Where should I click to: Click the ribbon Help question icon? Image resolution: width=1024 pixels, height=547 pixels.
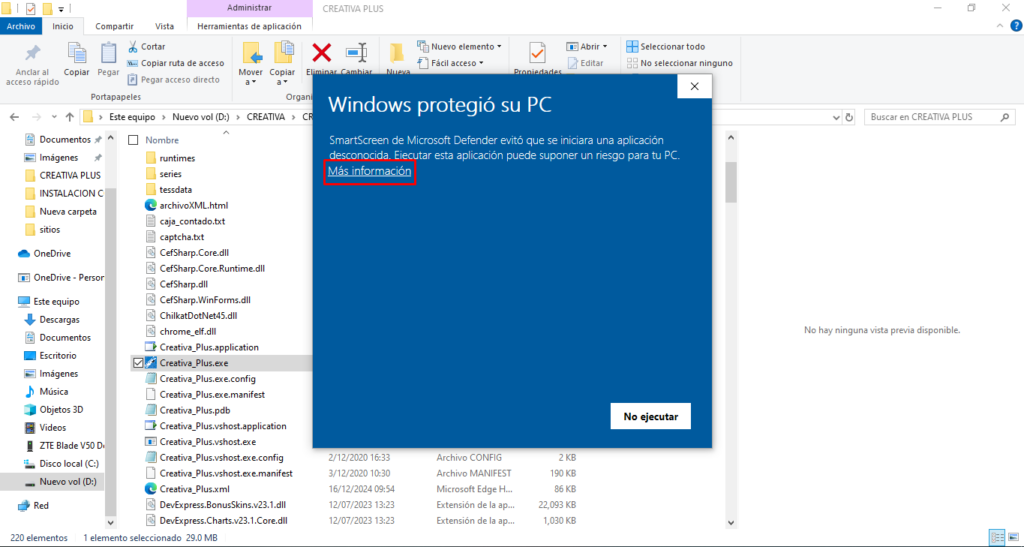[x=1016, y=26]
